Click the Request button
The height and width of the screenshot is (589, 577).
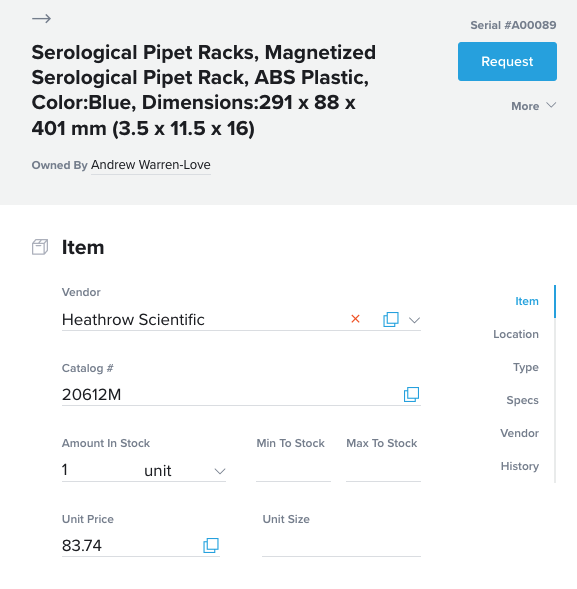[507, 61]
